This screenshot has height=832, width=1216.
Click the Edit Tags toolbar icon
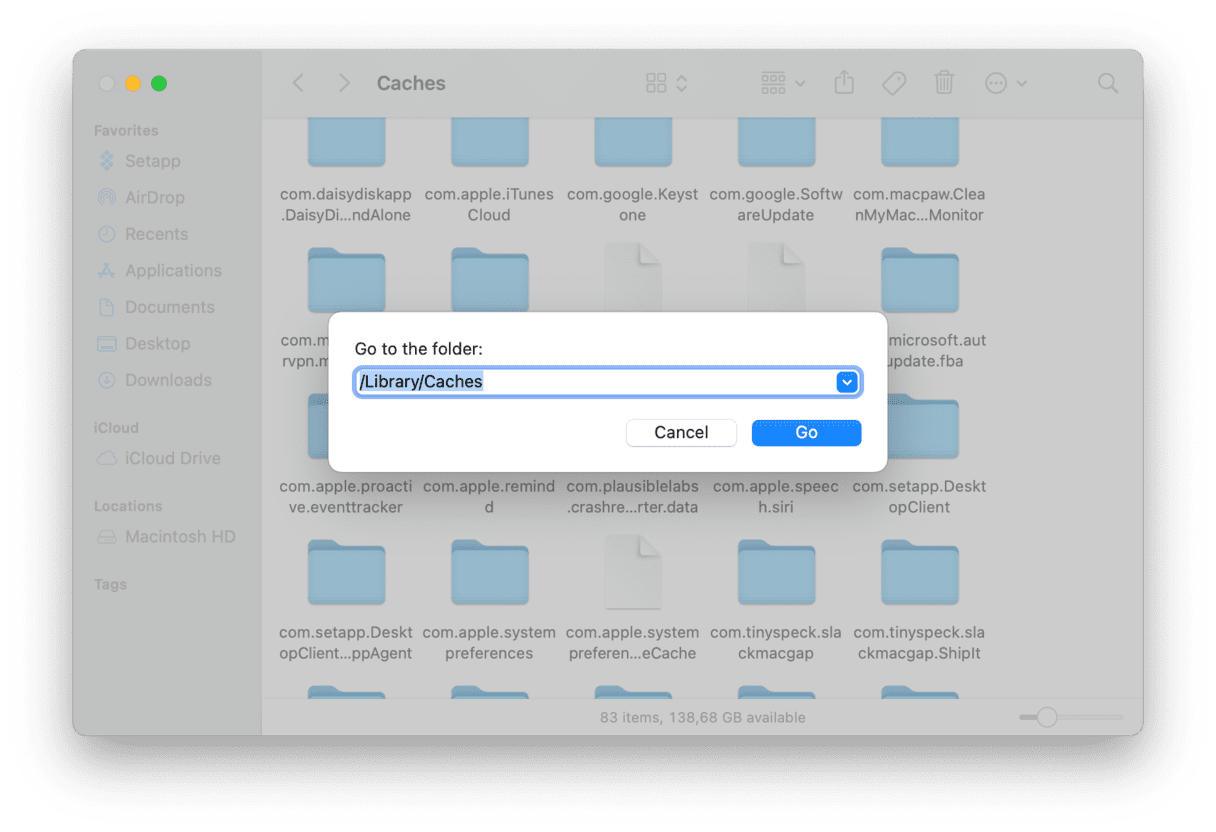tap(894, 83)
